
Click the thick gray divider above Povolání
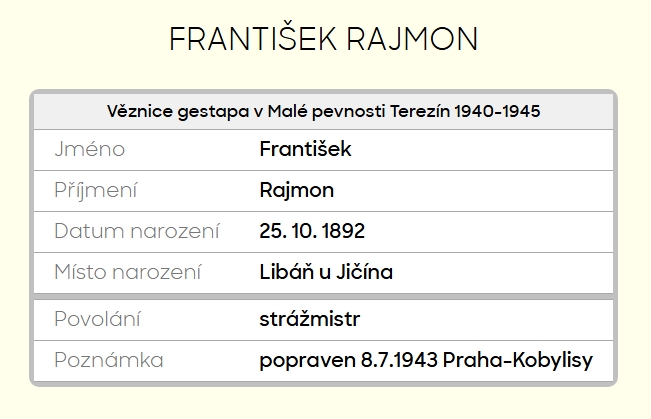(x=324, y=296)
